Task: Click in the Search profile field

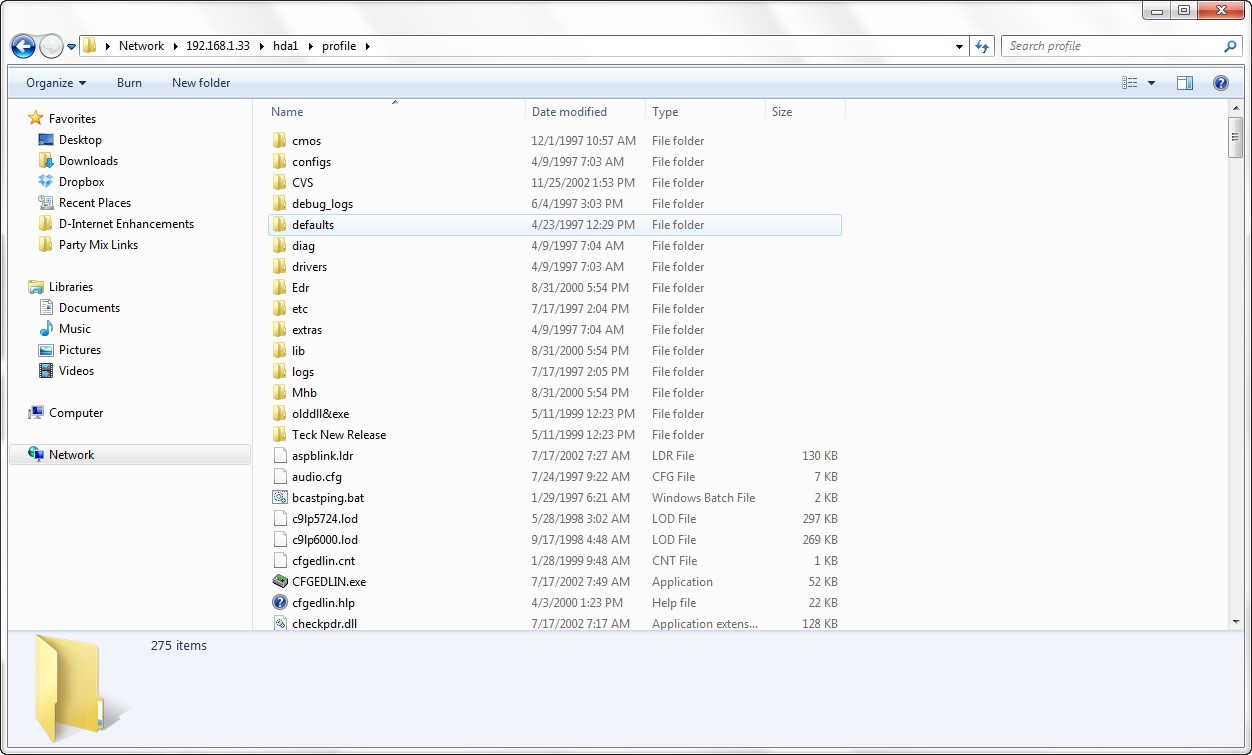Action: click(x=1110, y=46)
